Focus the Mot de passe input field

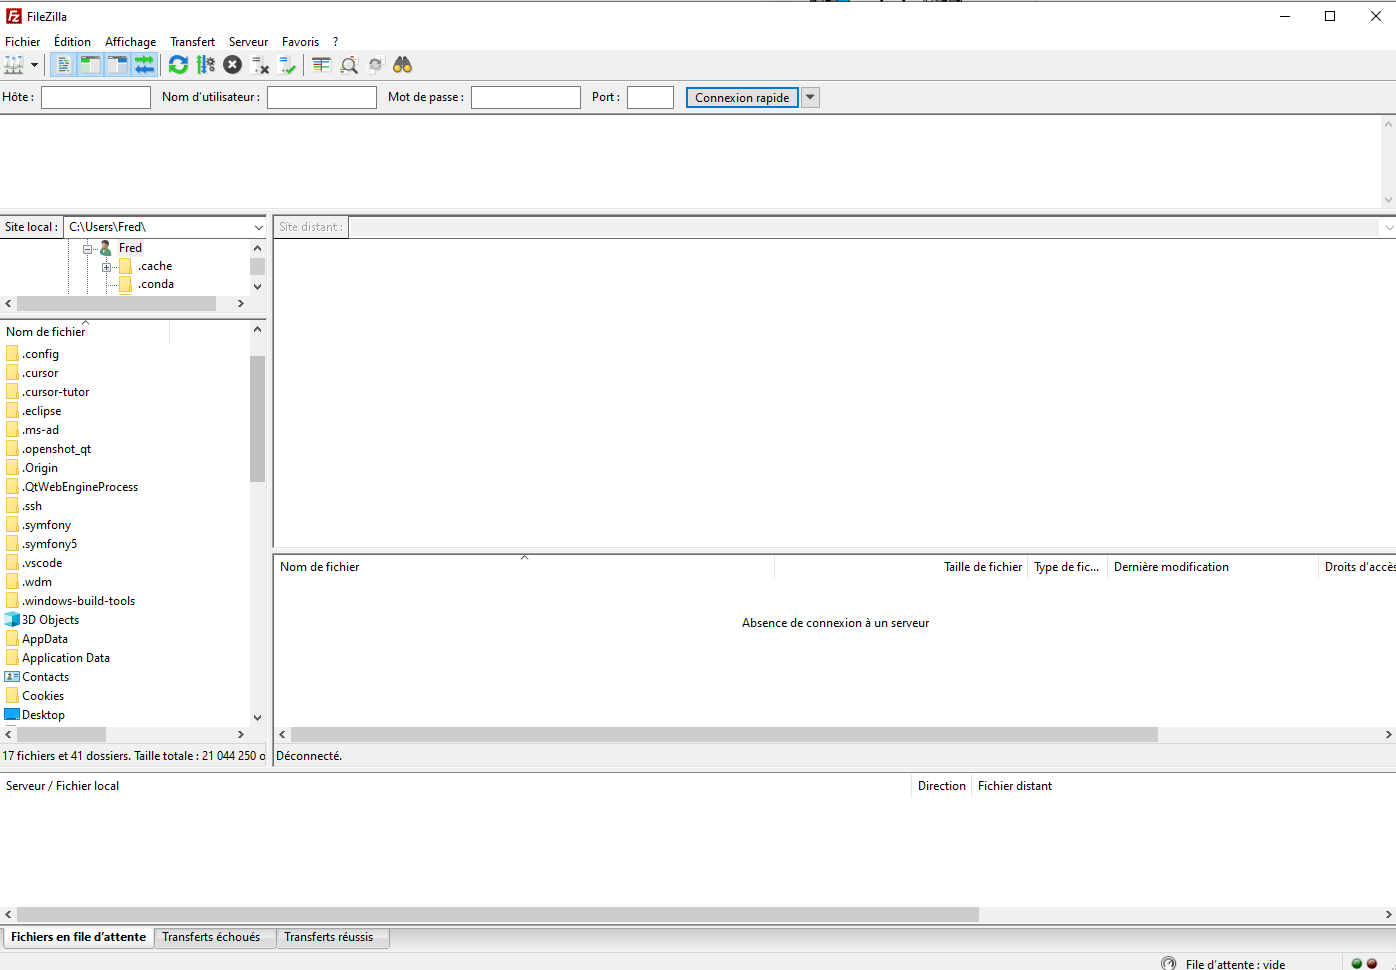pyautogui.click(x=526, y=97)
